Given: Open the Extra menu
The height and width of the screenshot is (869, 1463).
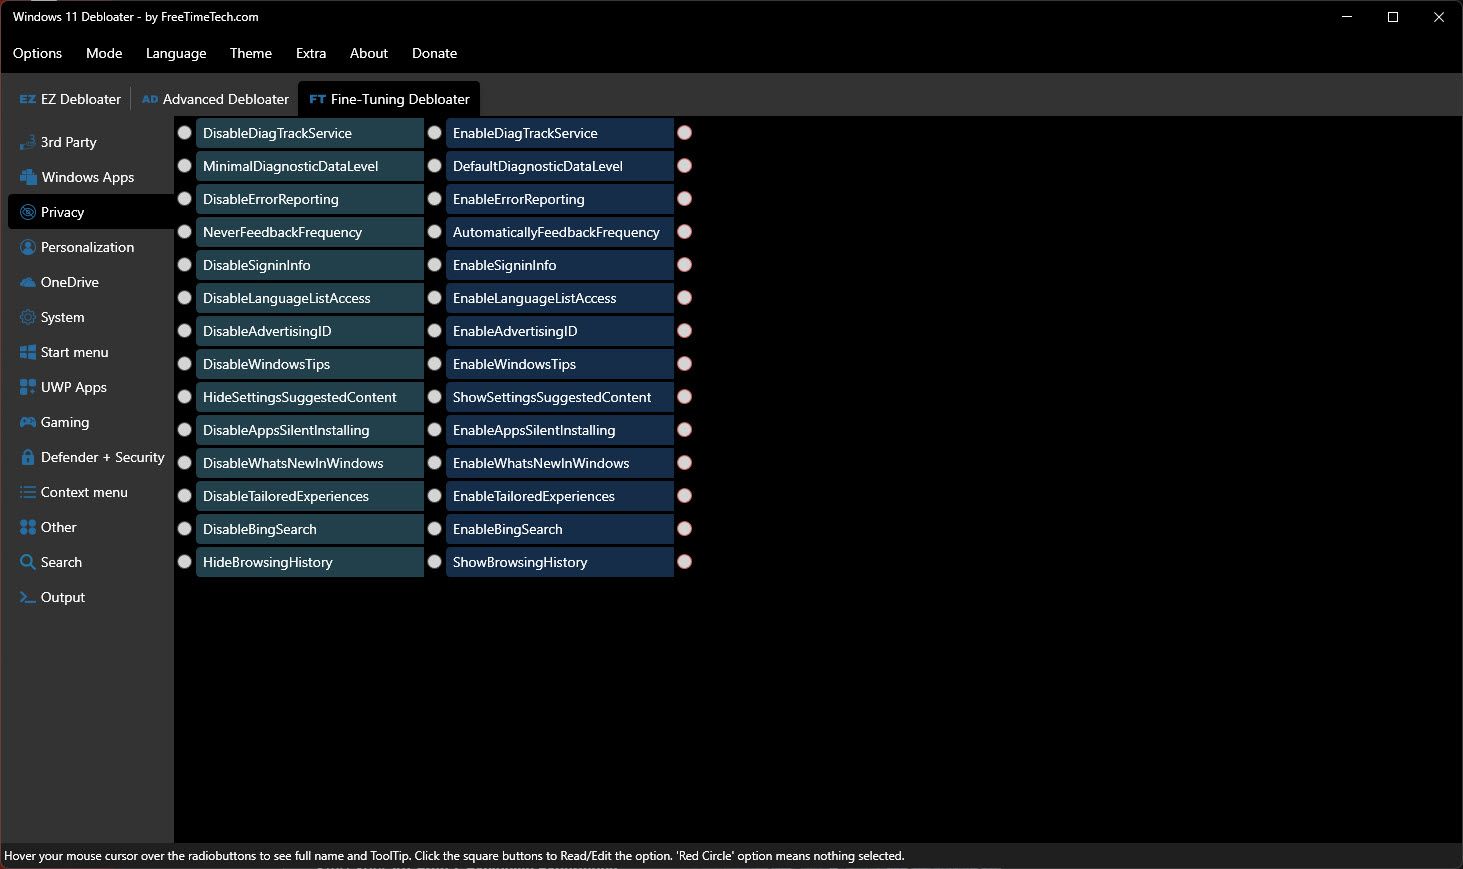Looking at the screenshot, I should coord(311,53).
